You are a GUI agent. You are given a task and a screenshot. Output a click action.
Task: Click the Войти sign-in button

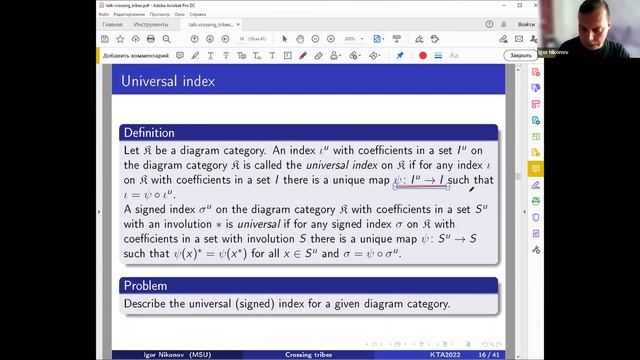(x=526, y=24)
